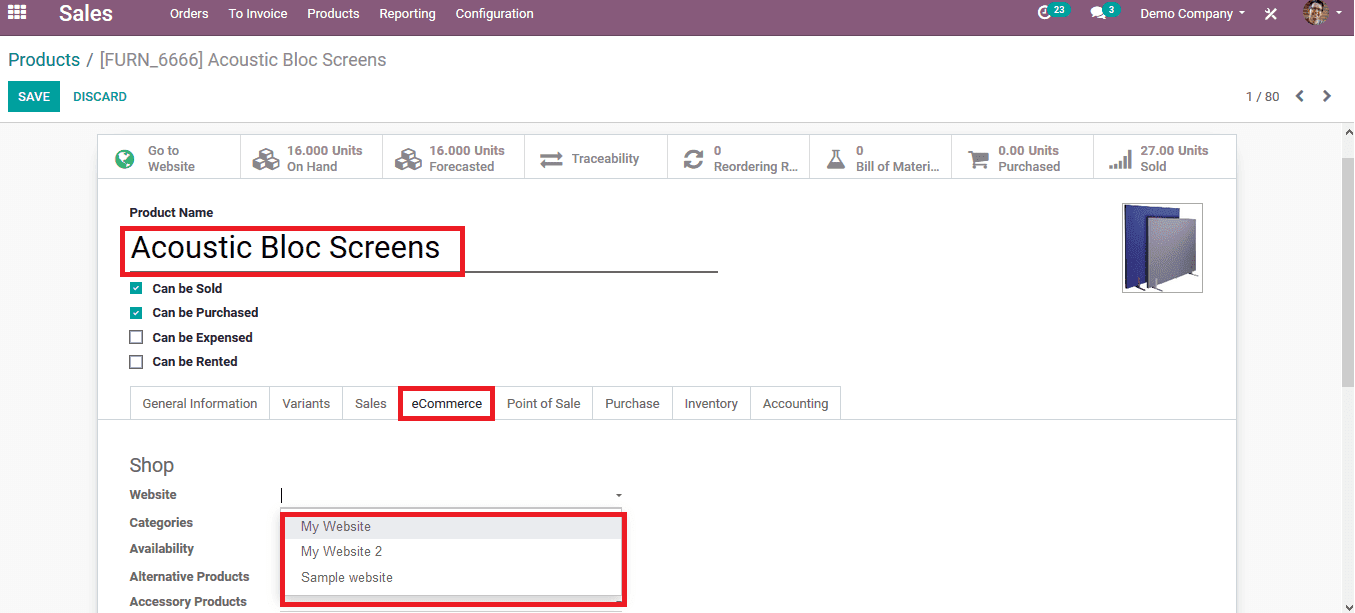Open activities clock icon with 23 badge

(1052, 13)
